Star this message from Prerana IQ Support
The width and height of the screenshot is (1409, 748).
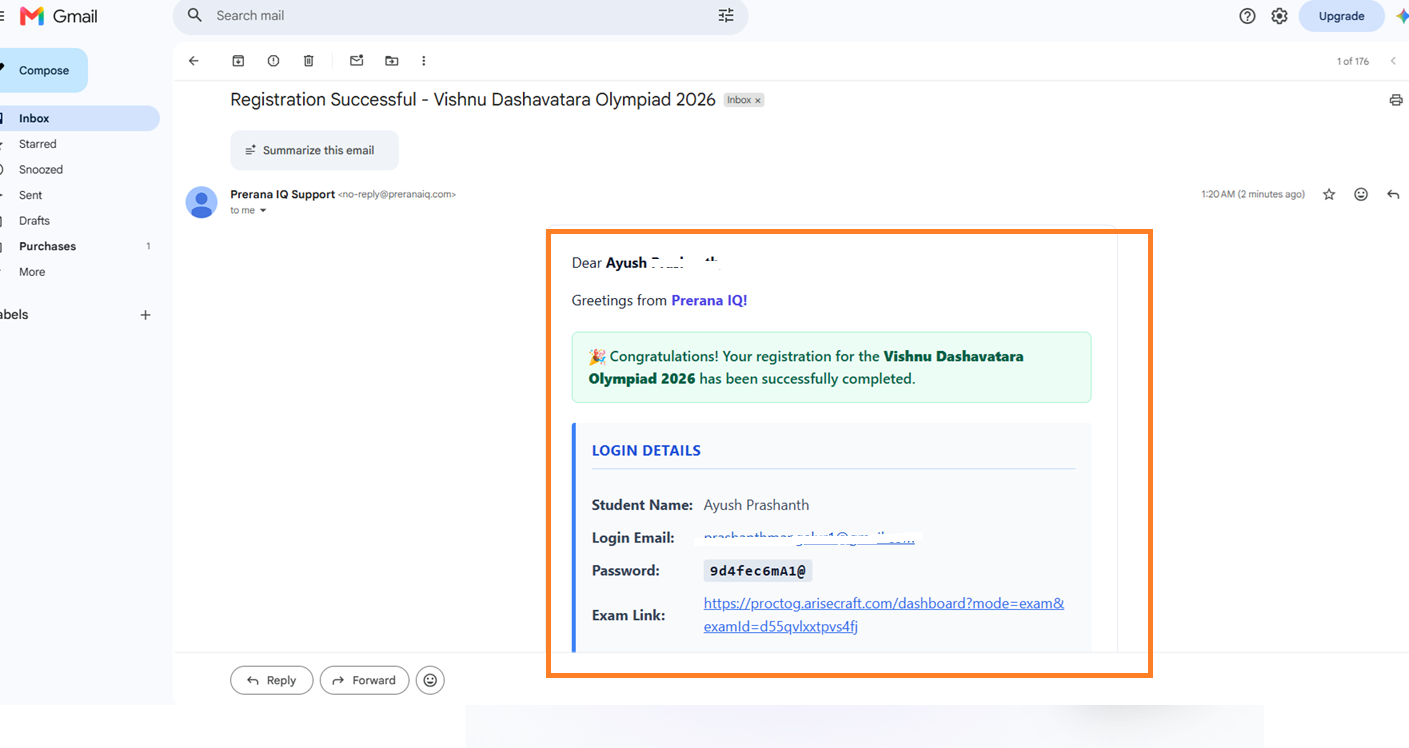[1329, 194]
